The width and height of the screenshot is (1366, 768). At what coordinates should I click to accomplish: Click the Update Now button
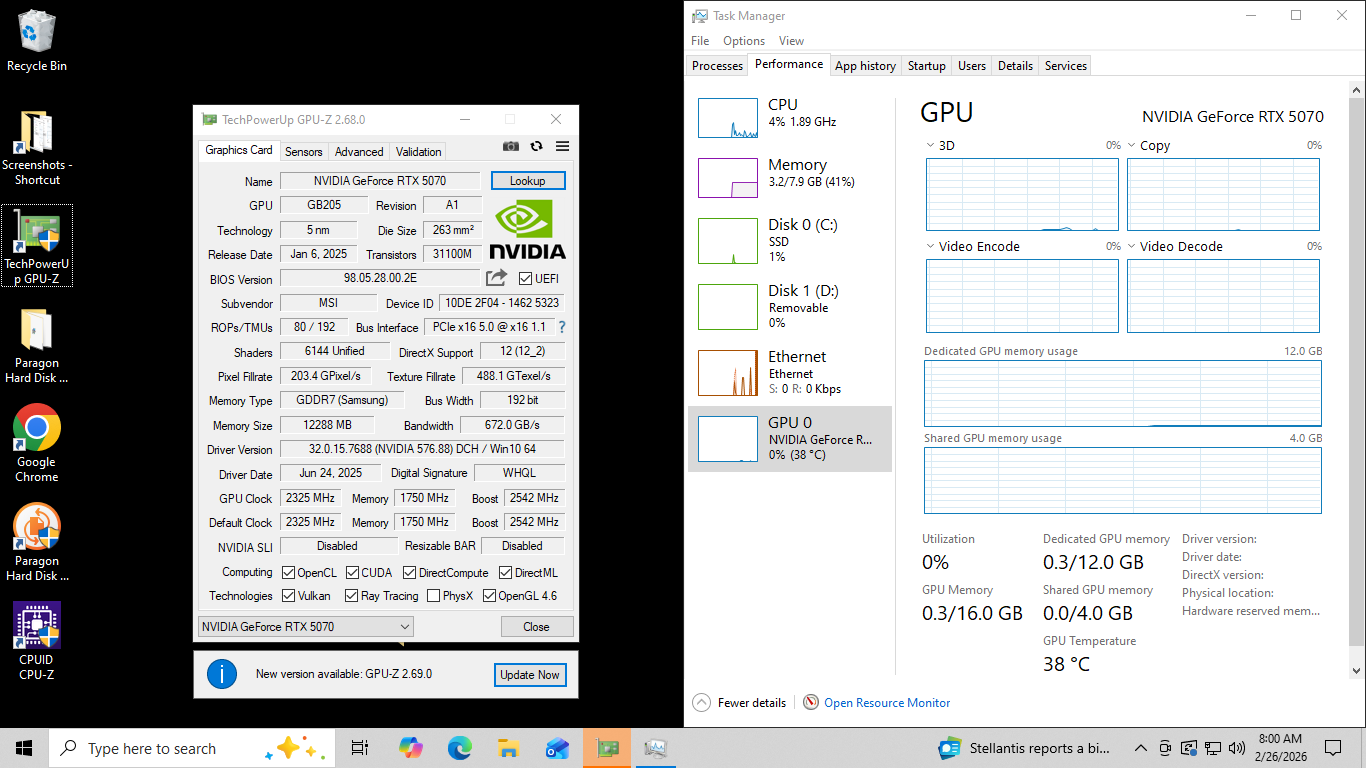(529, 675)
